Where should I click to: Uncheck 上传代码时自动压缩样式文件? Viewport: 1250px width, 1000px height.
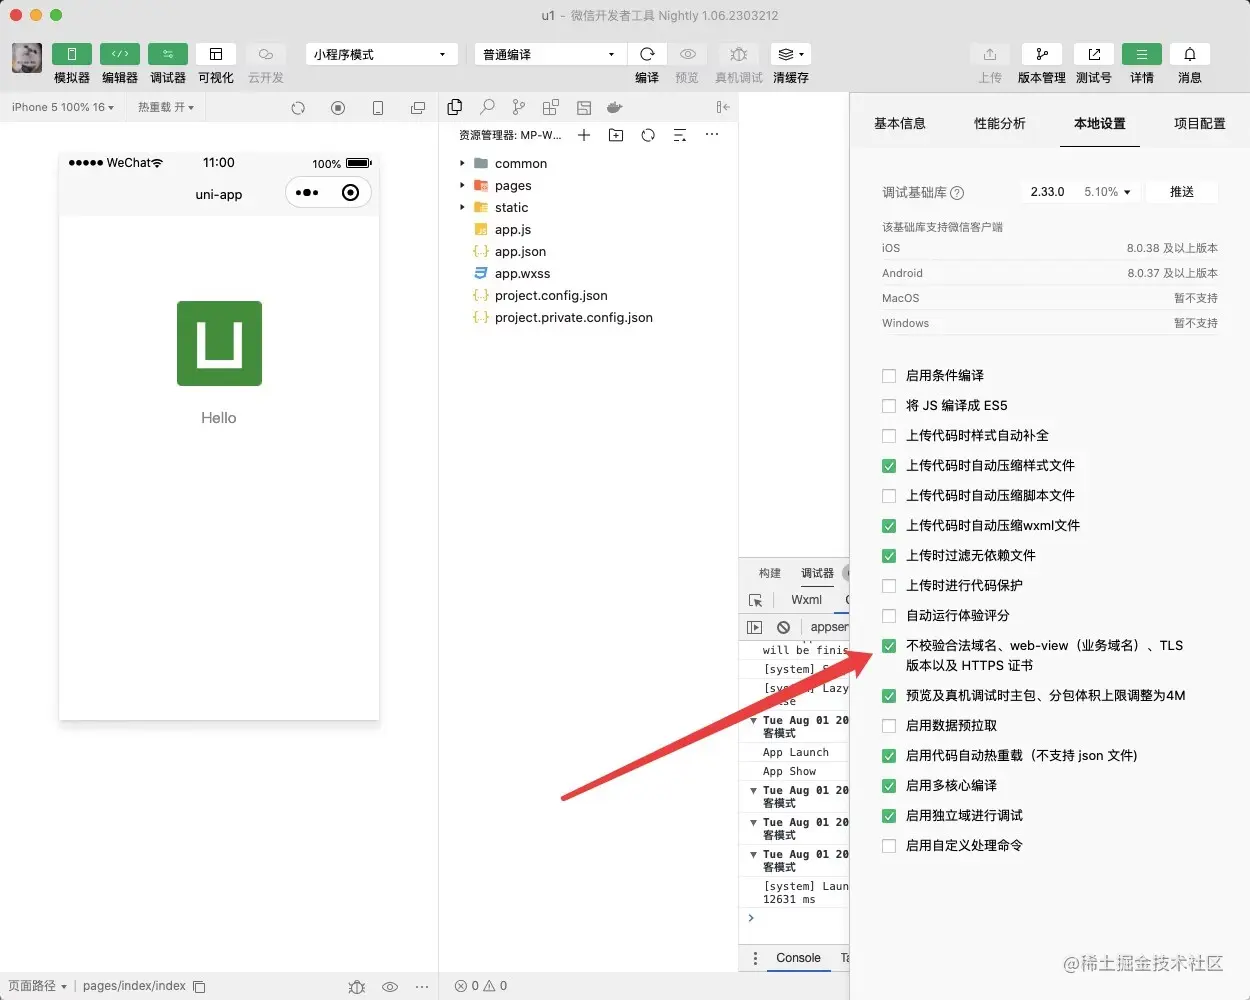click(x=889, y=466)
